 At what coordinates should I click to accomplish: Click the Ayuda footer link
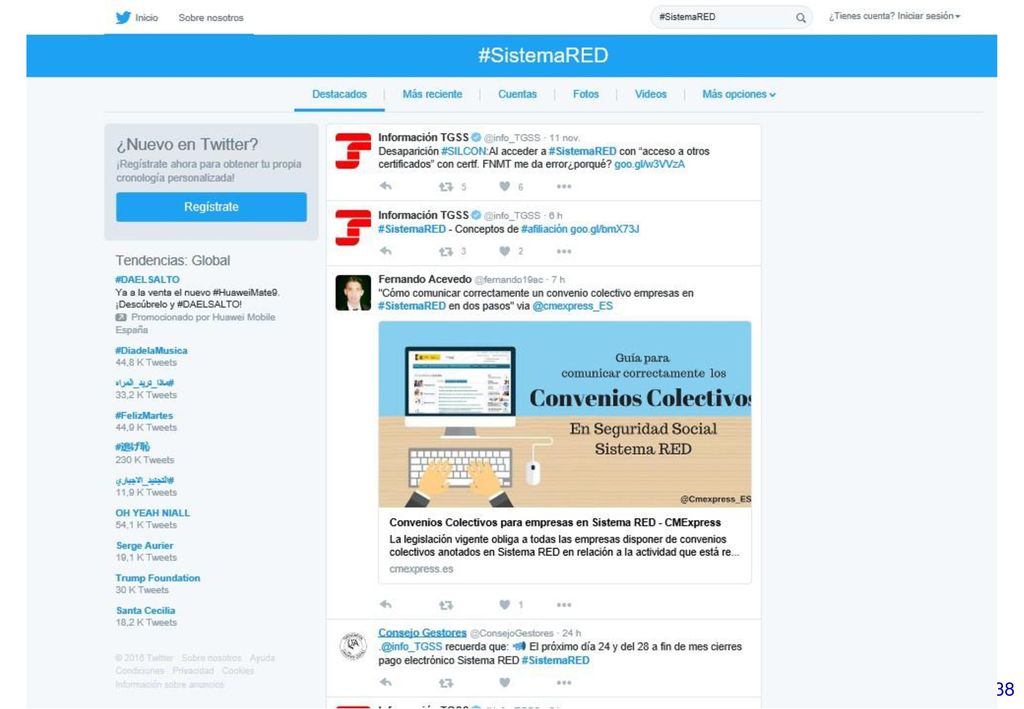coord(263,658)
